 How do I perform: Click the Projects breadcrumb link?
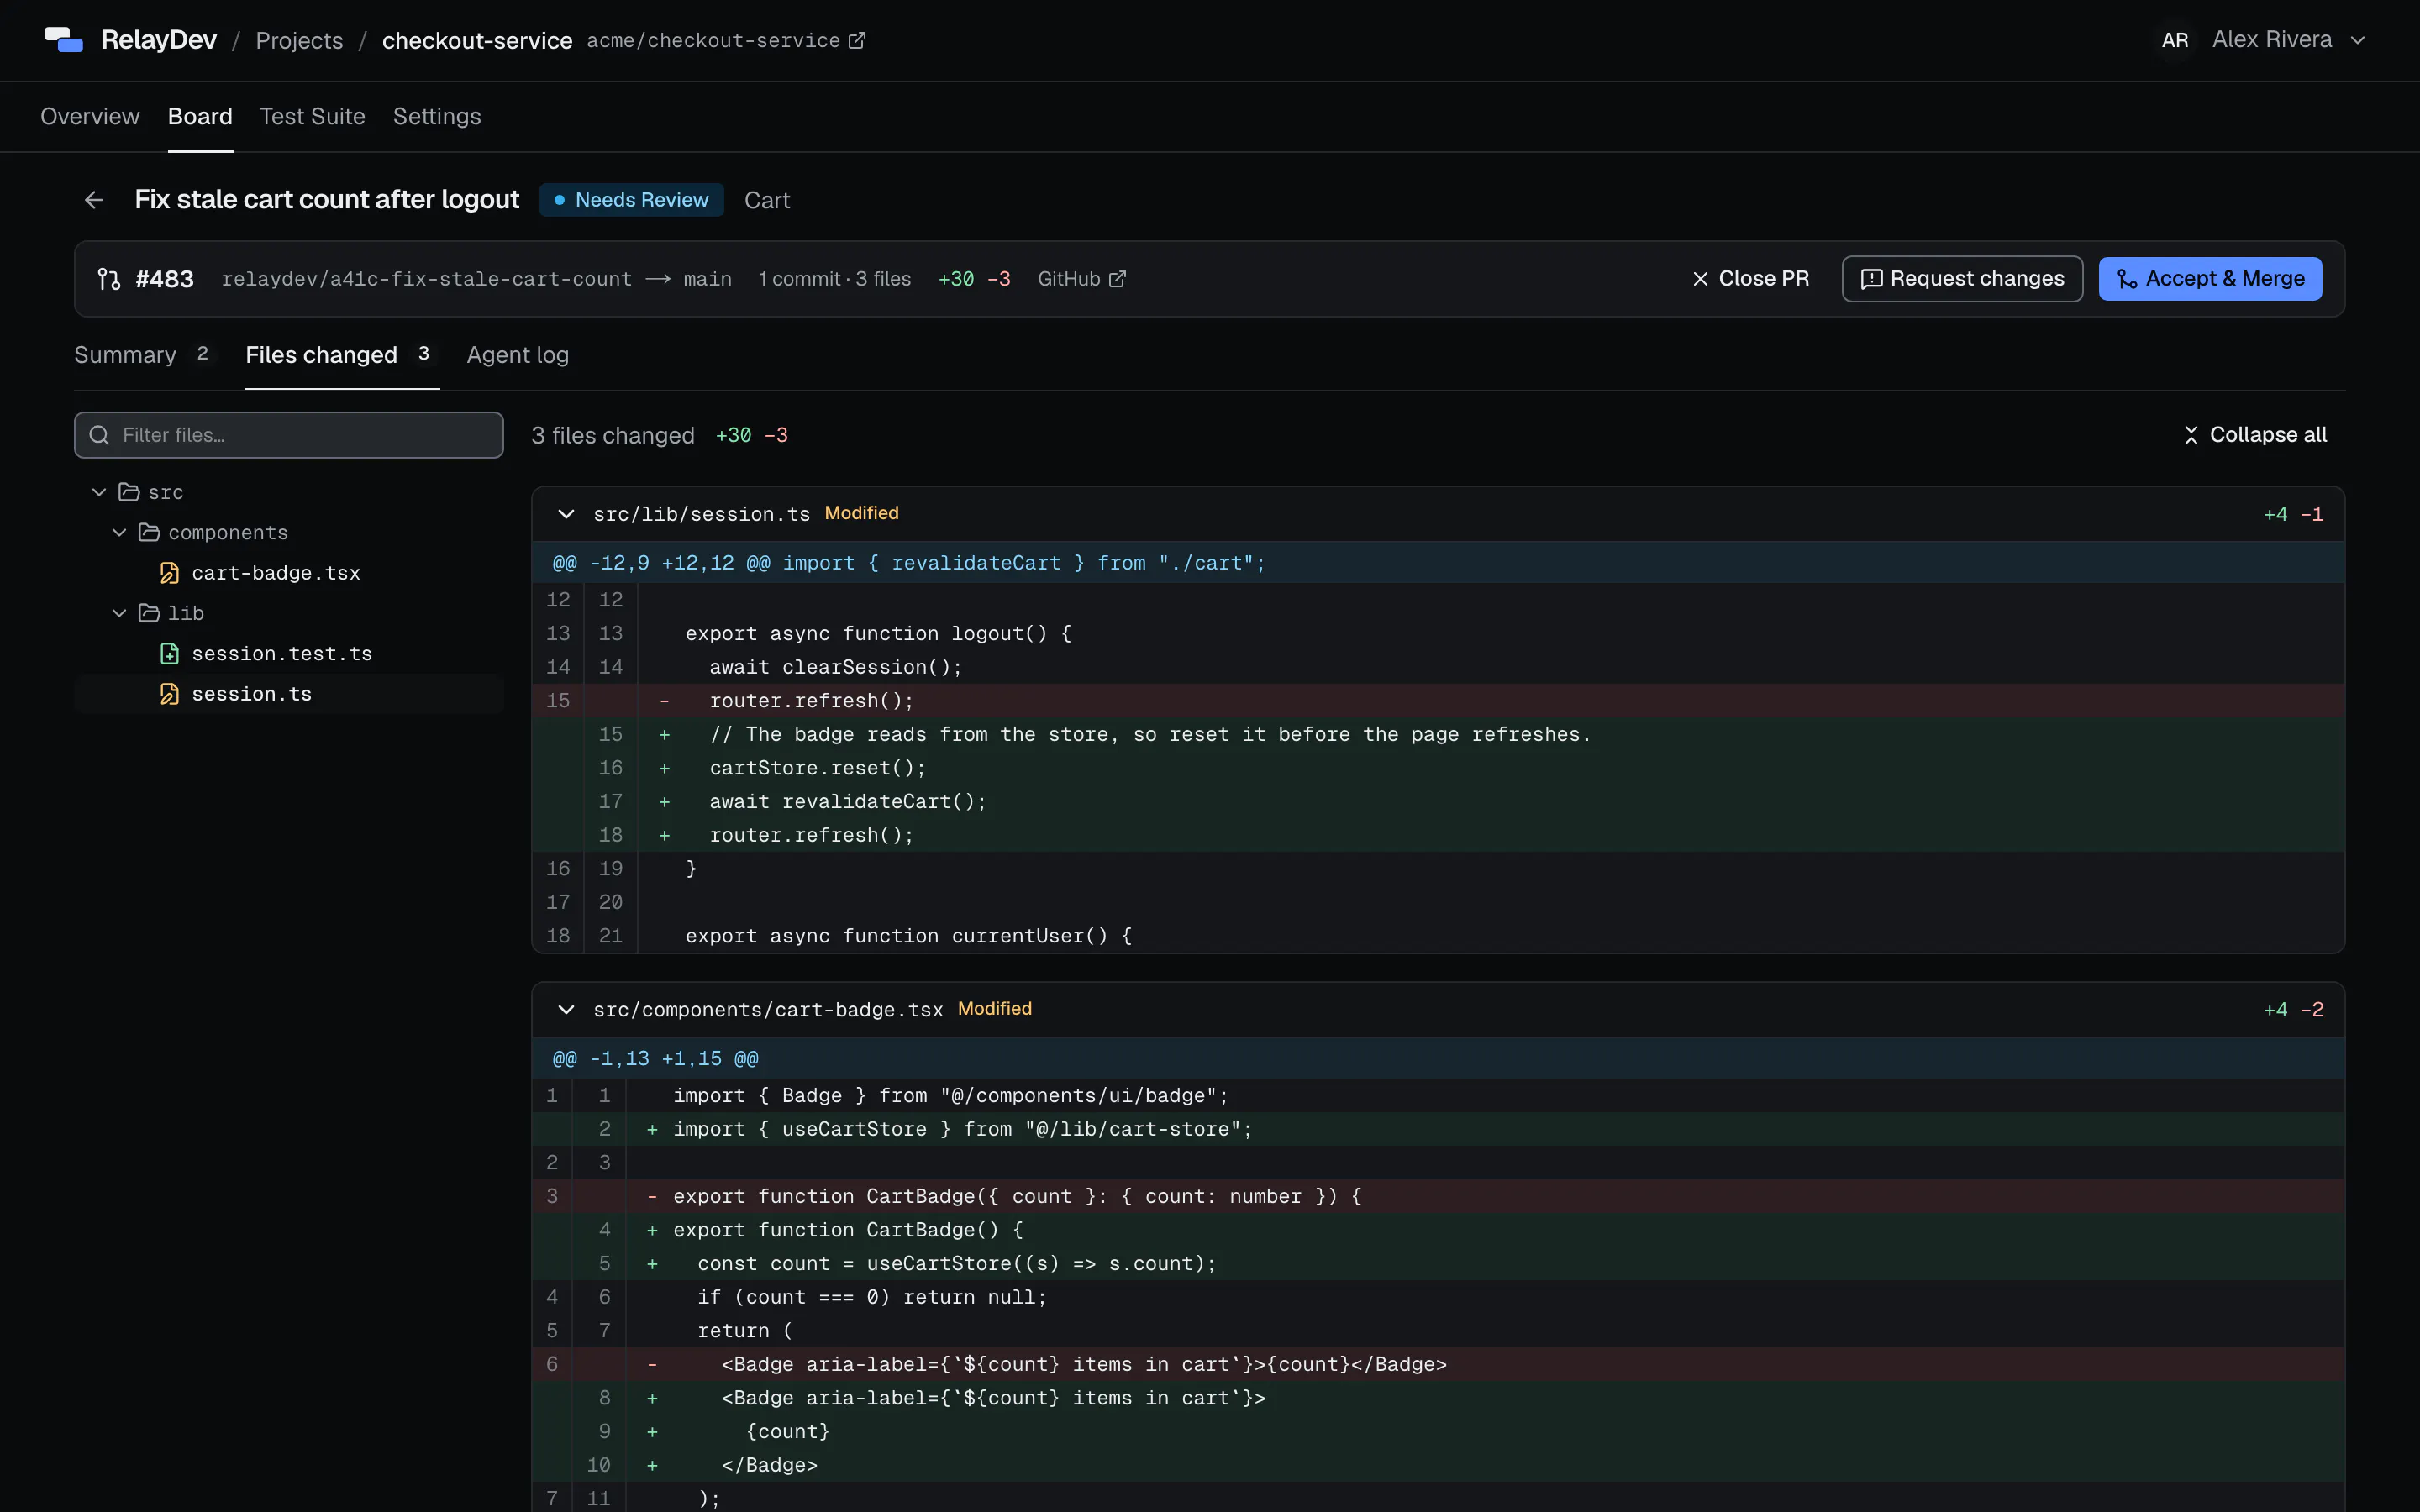pos(299,41)
